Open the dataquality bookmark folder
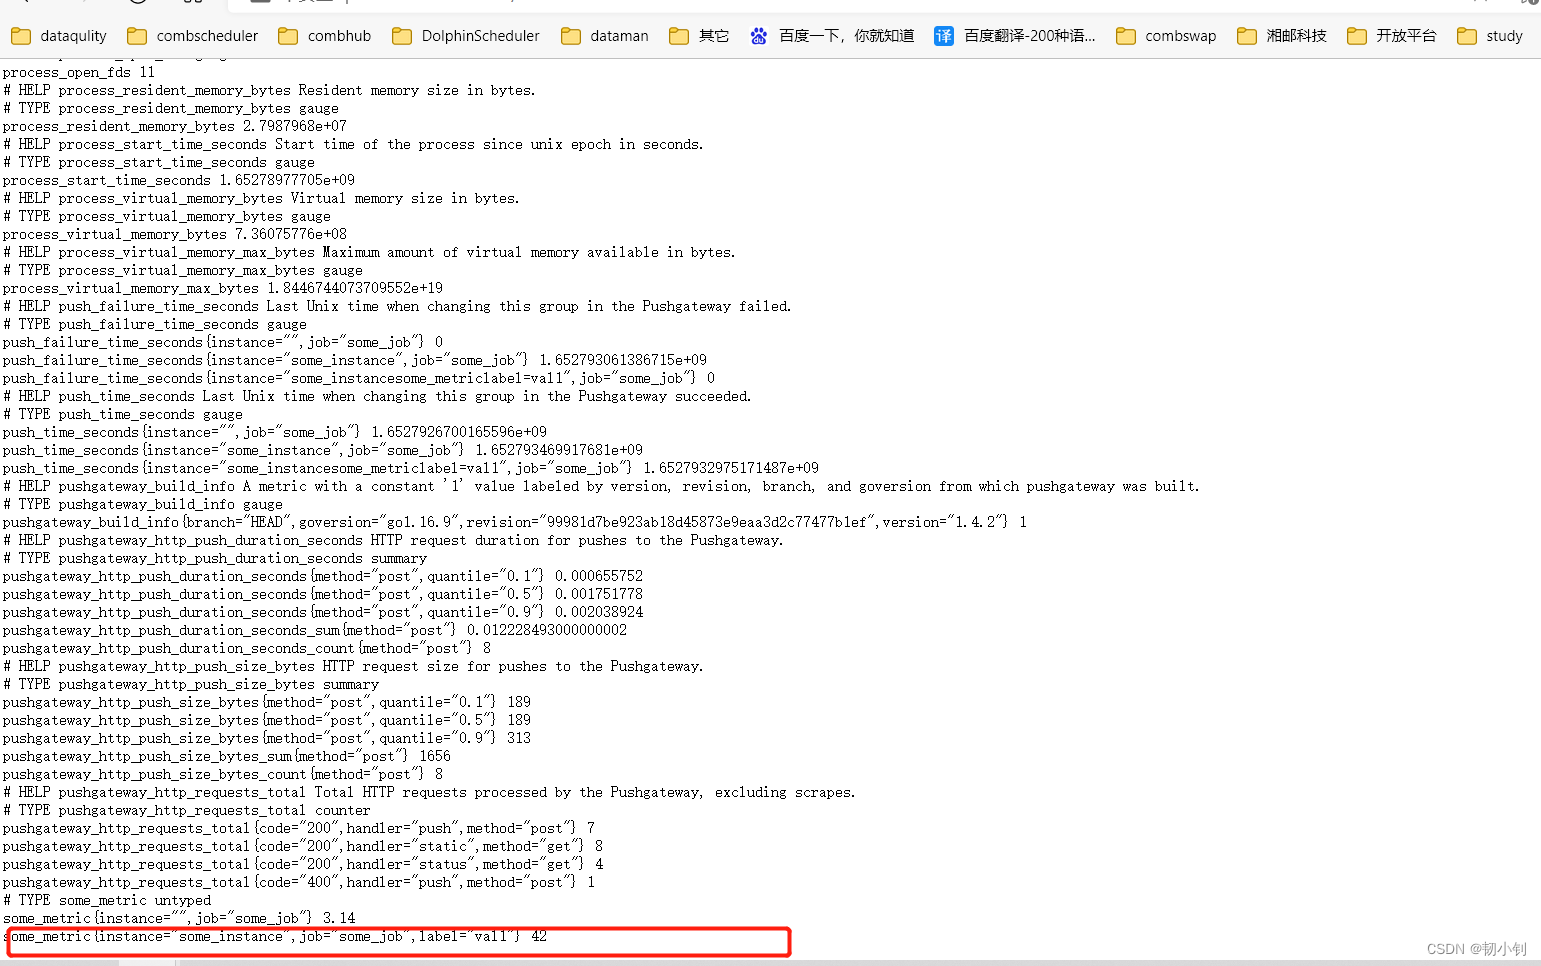Image resolution: width=1541 pixels, height=966 pixels. pyautogui.click(x=72, y=35)
